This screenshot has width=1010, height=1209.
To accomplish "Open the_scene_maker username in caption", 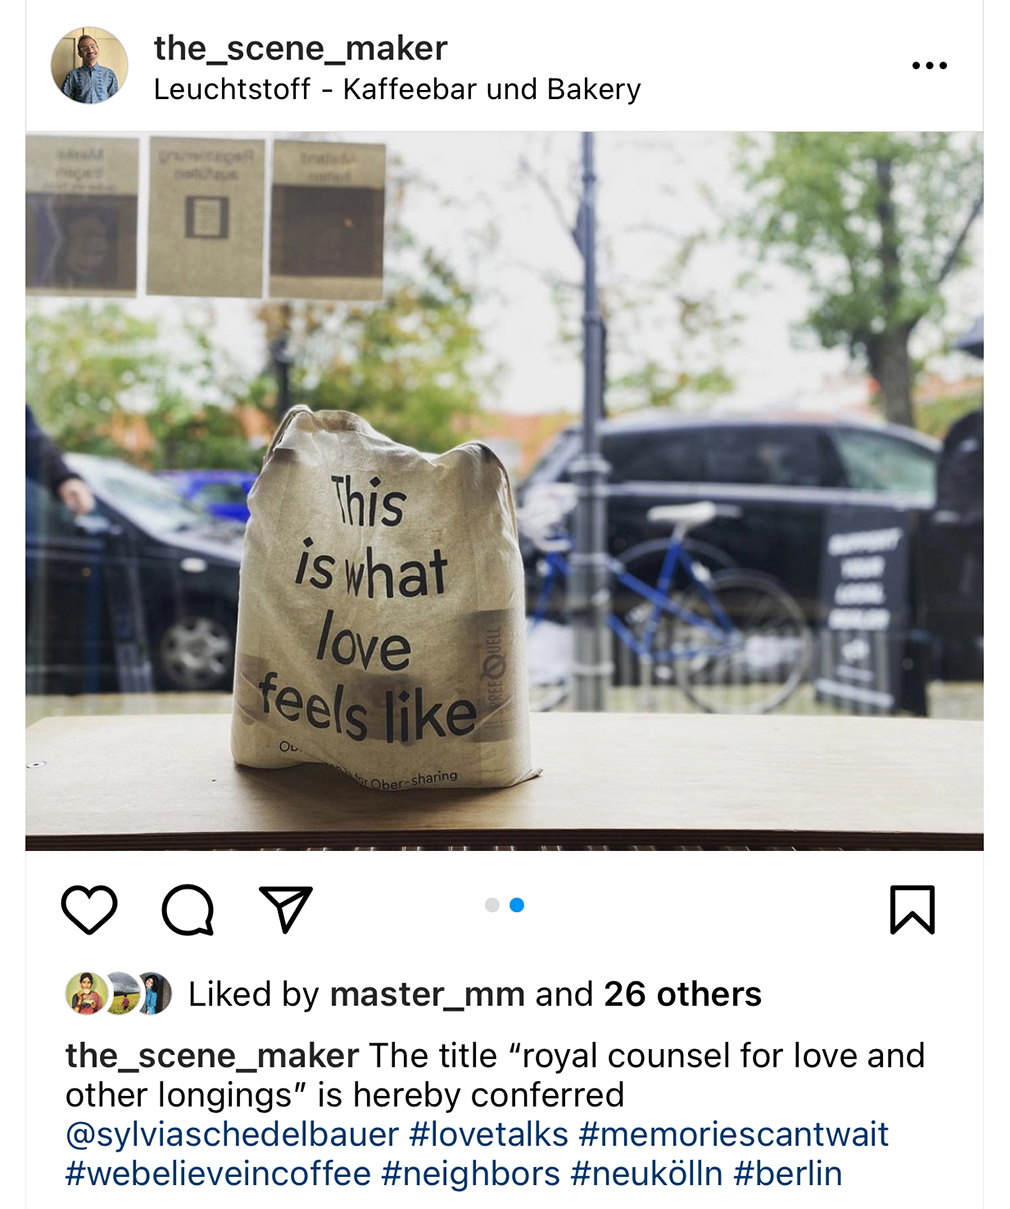I will pyautogui.click(x=212, y=1055).
